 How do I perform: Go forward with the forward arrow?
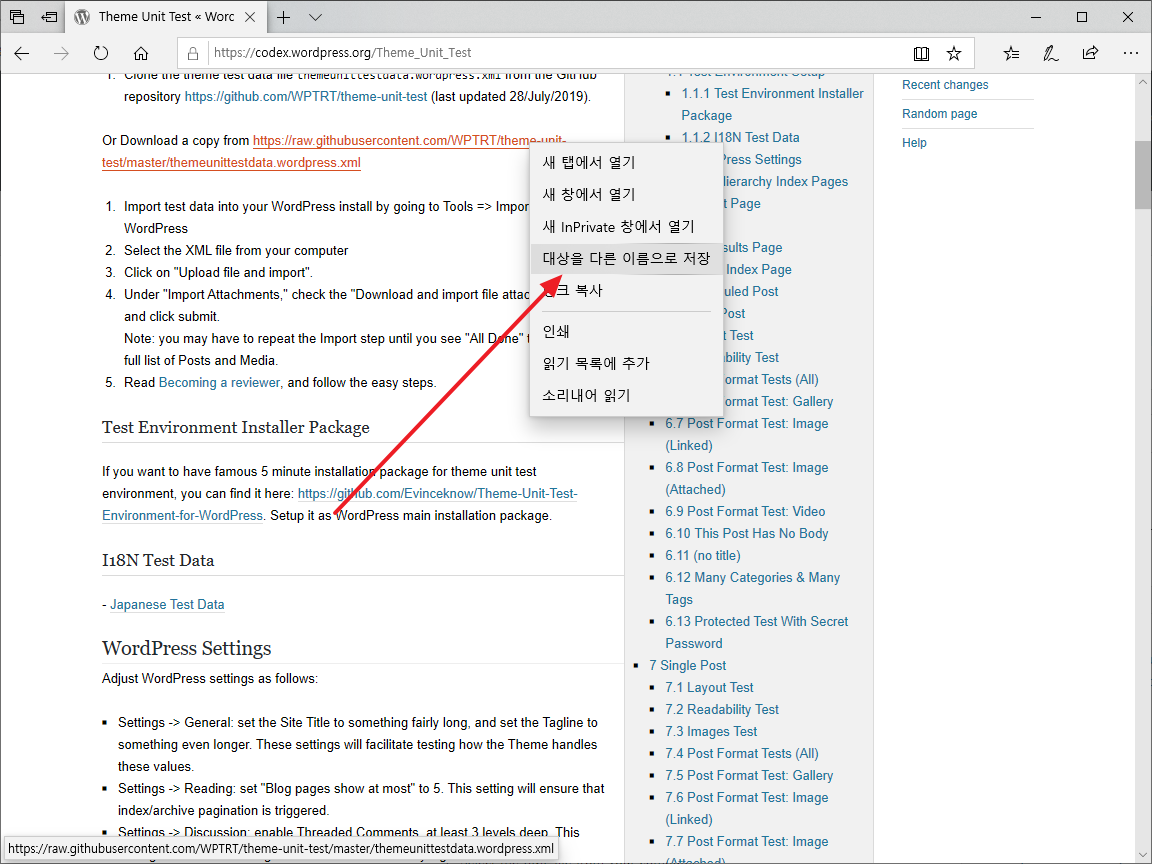coord(61,53)
